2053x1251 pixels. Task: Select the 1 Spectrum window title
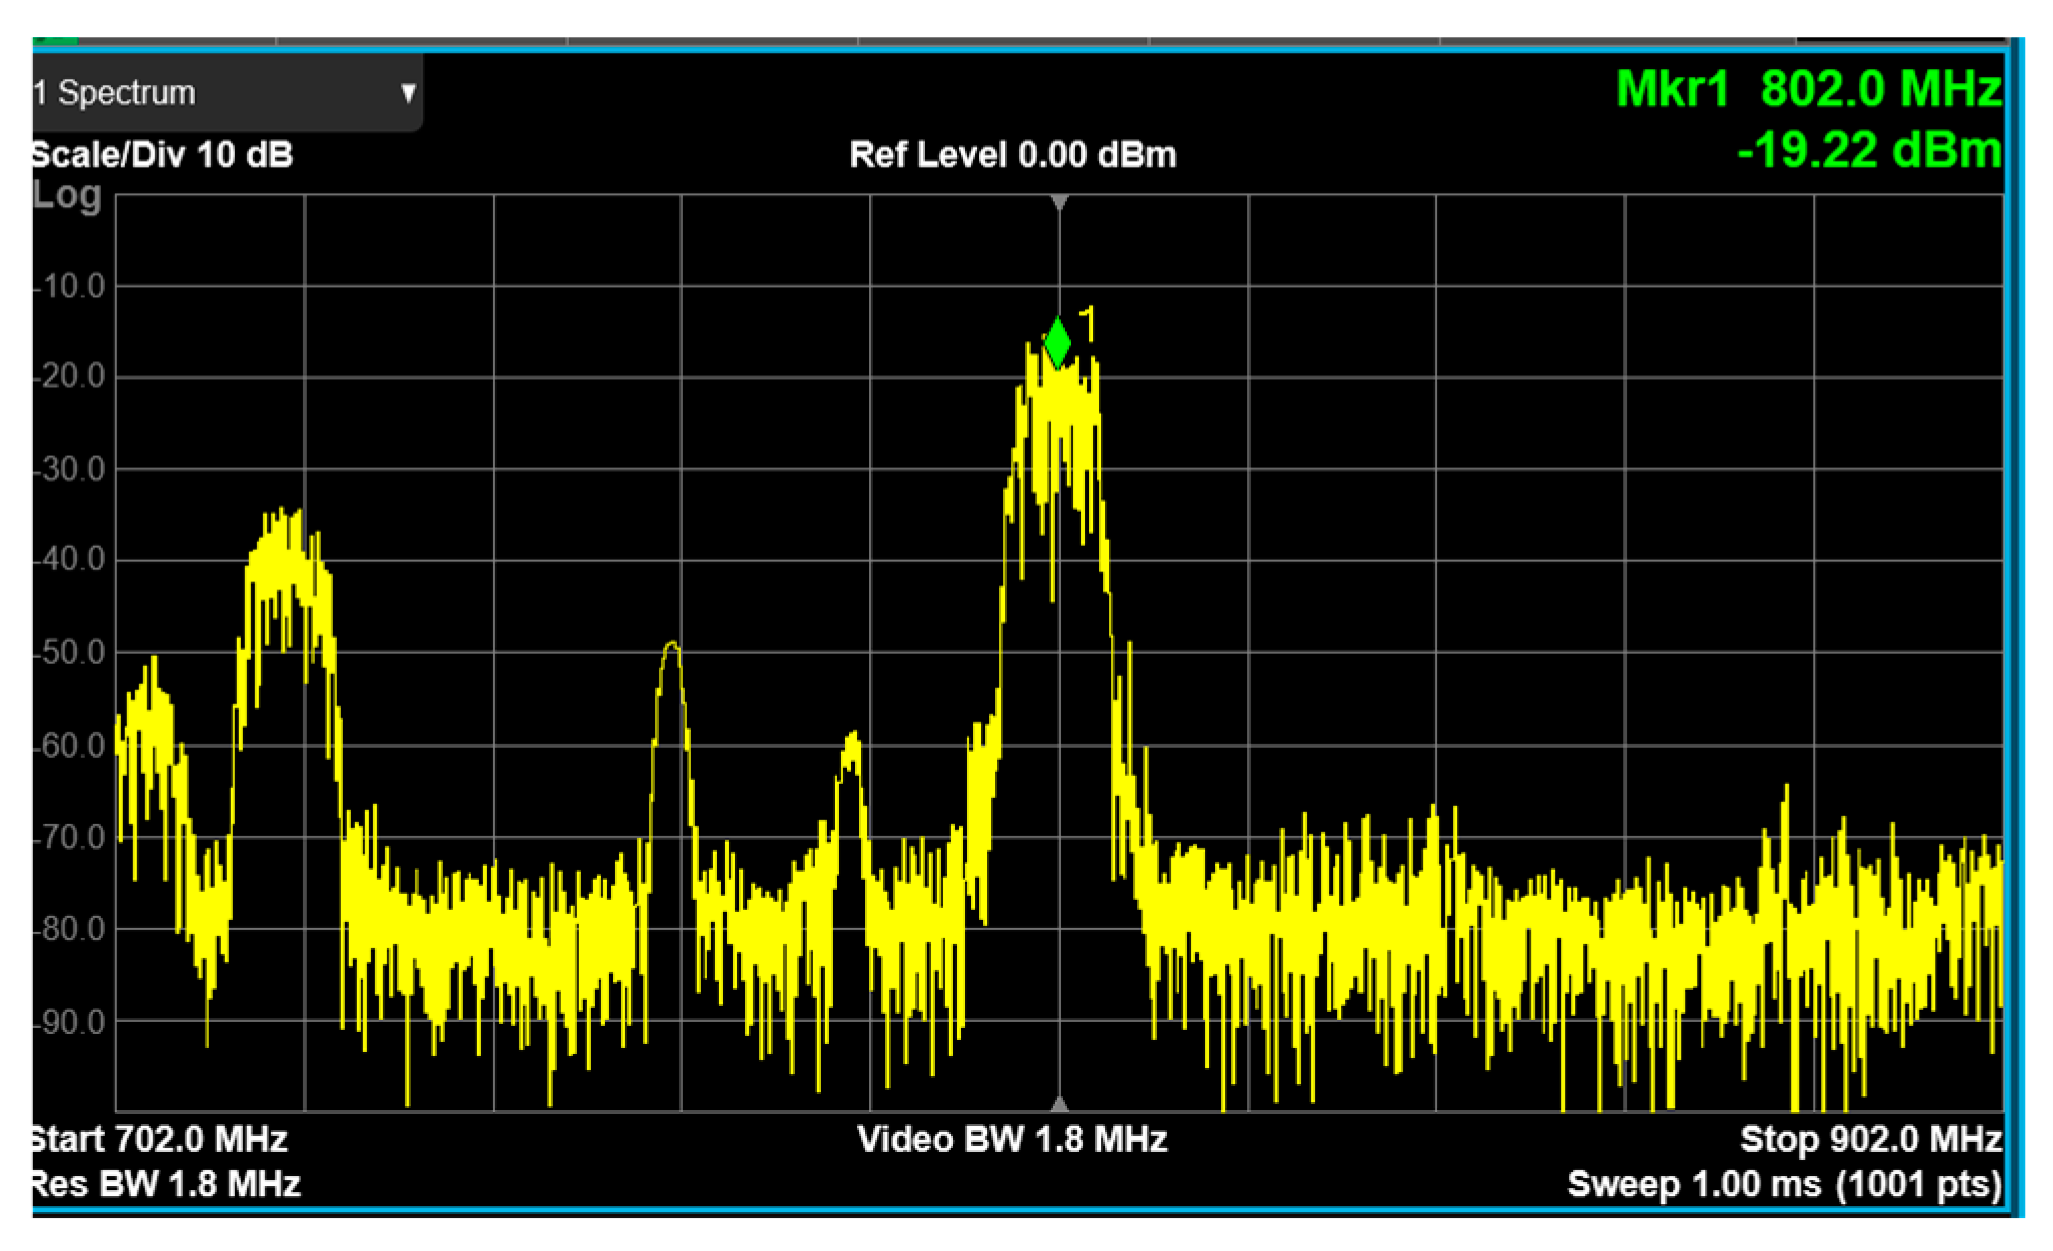pyautogui.click(x=115, y=93)
